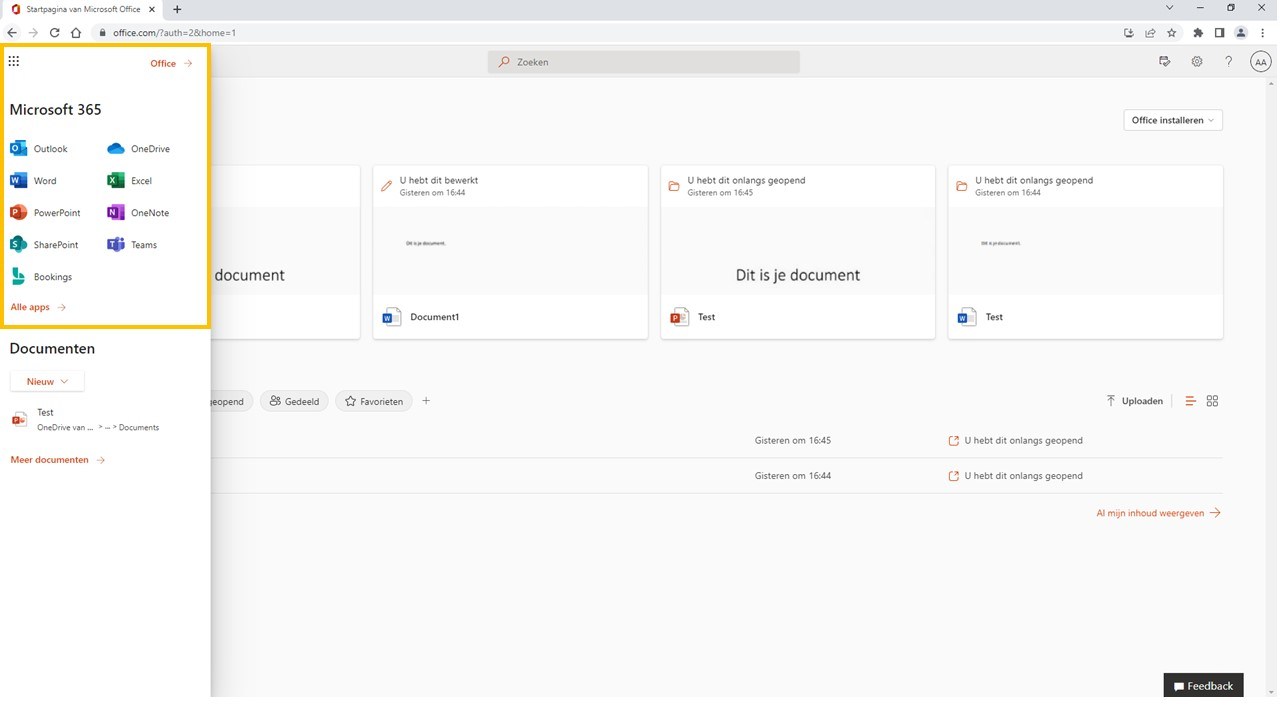Add a new filter with the plus icon

pos(426,401)
